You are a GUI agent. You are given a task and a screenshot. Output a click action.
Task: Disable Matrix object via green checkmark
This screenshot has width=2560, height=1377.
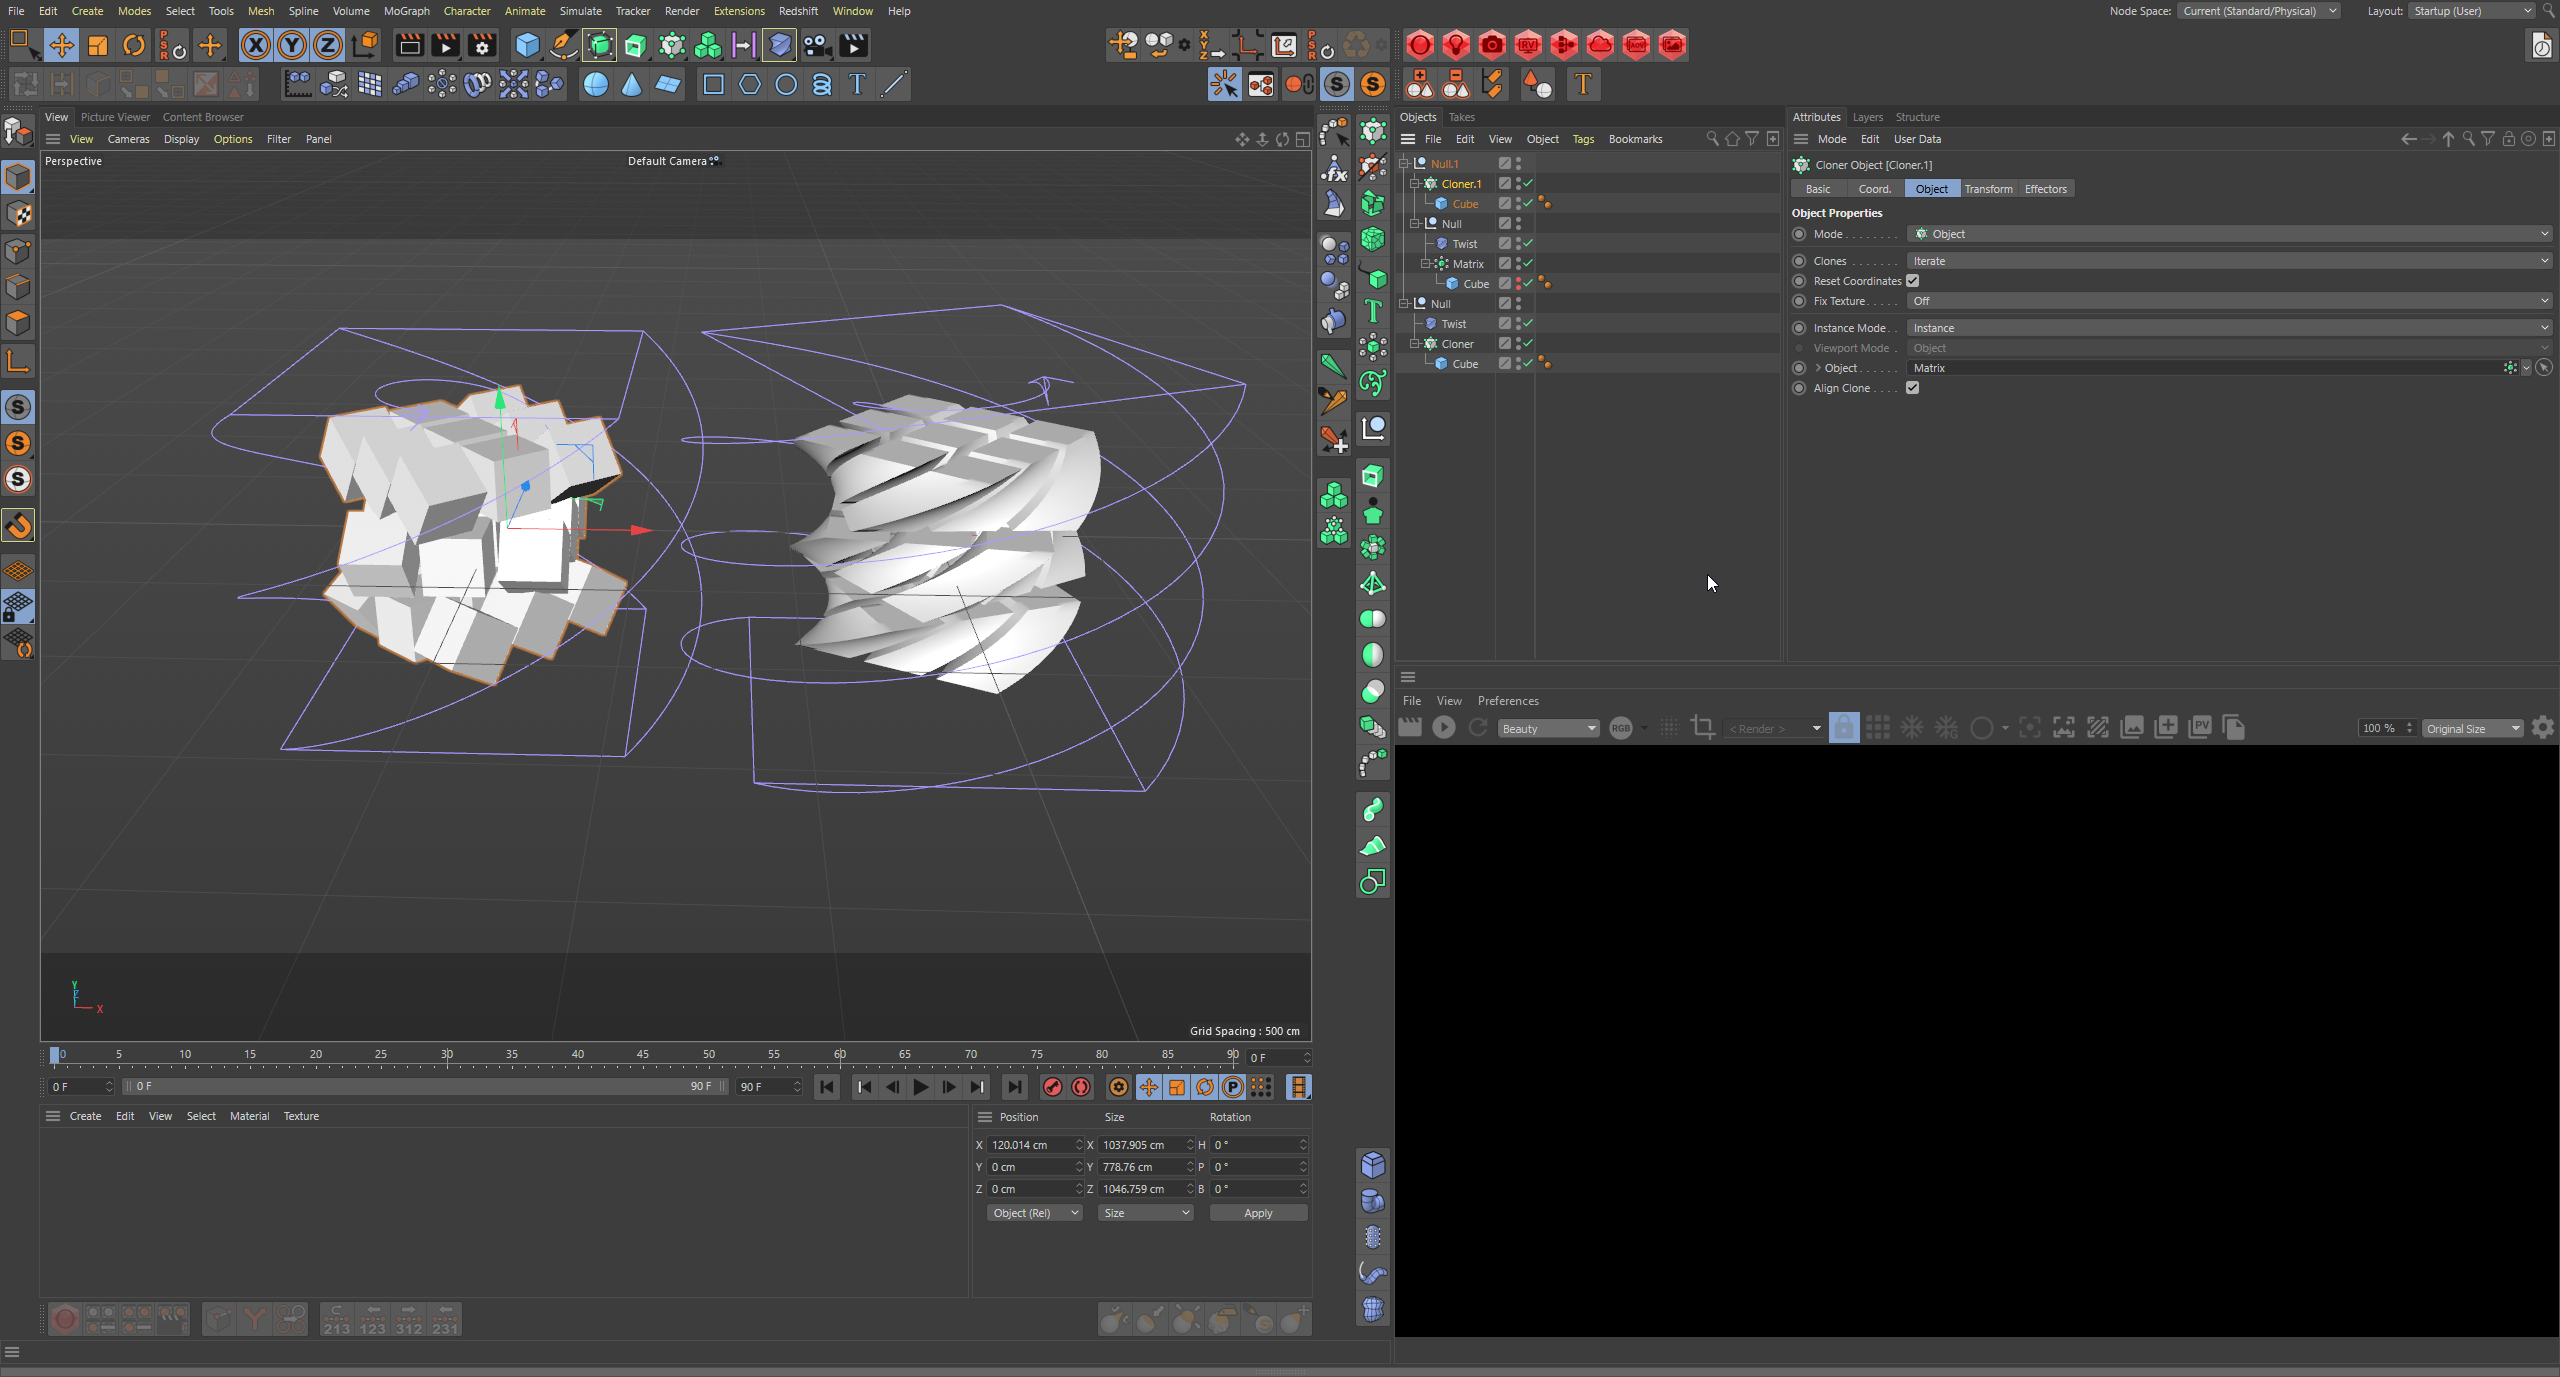tap(1528, 264)
